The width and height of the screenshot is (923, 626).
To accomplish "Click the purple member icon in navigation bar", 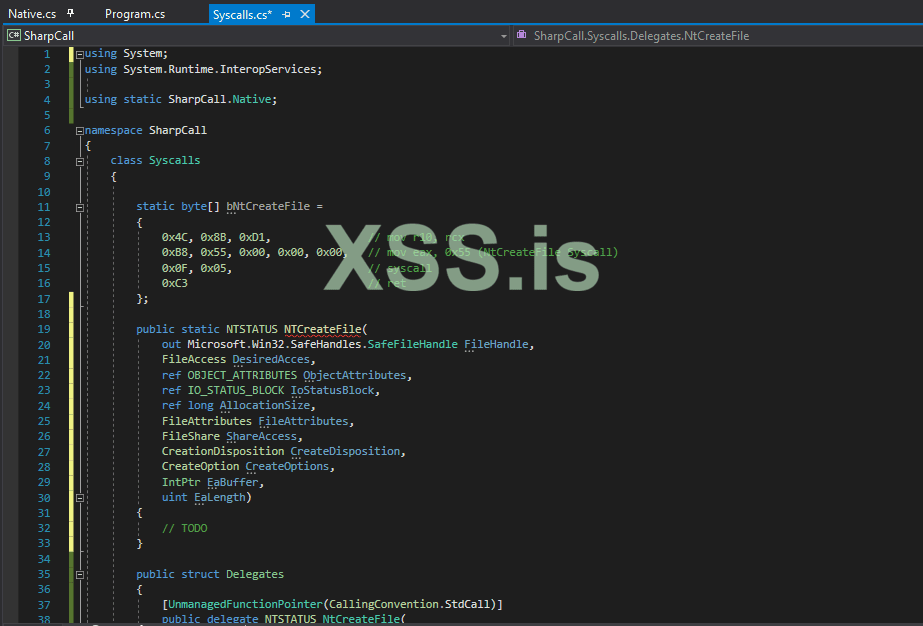I will click(522, 35).
